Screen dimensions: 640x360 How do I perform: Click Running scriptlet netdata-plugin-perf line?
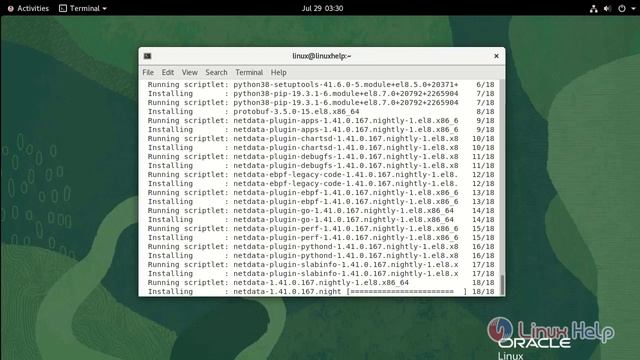tap(321, 228)
